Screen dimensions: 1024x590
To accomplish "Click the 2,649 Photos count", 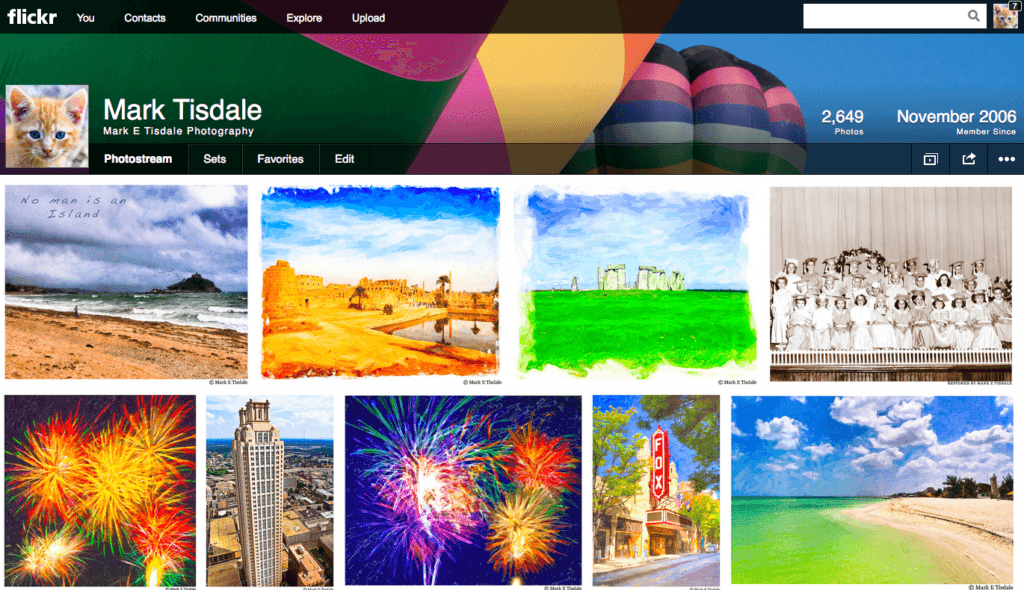I will [842, 122].
